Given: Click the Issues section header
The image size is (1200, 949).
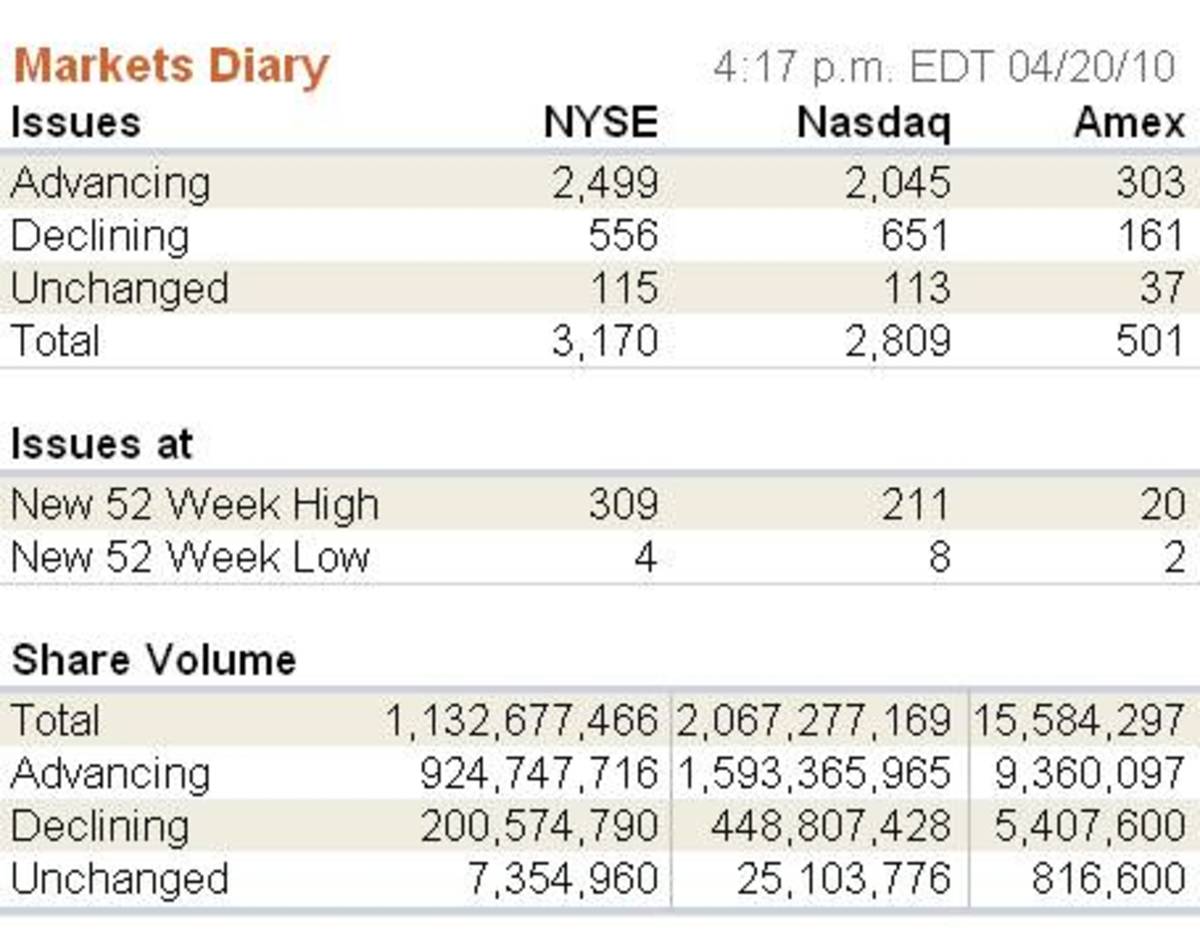Looking at the screenshot, I should click(x=75, y=124).
